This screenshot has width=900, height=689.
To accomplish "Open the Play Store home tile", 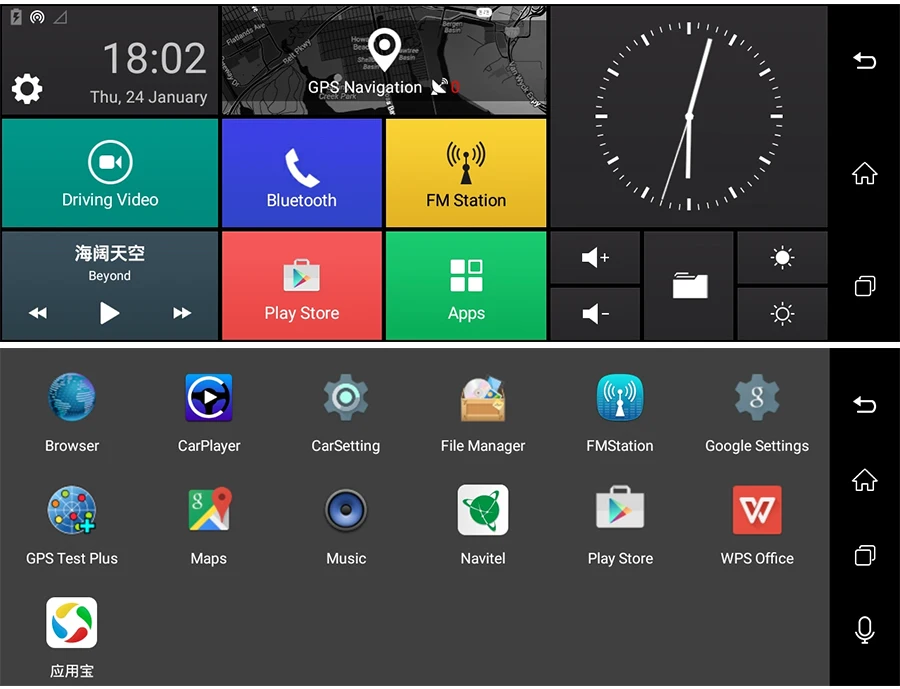I will (x=301, y=285).
